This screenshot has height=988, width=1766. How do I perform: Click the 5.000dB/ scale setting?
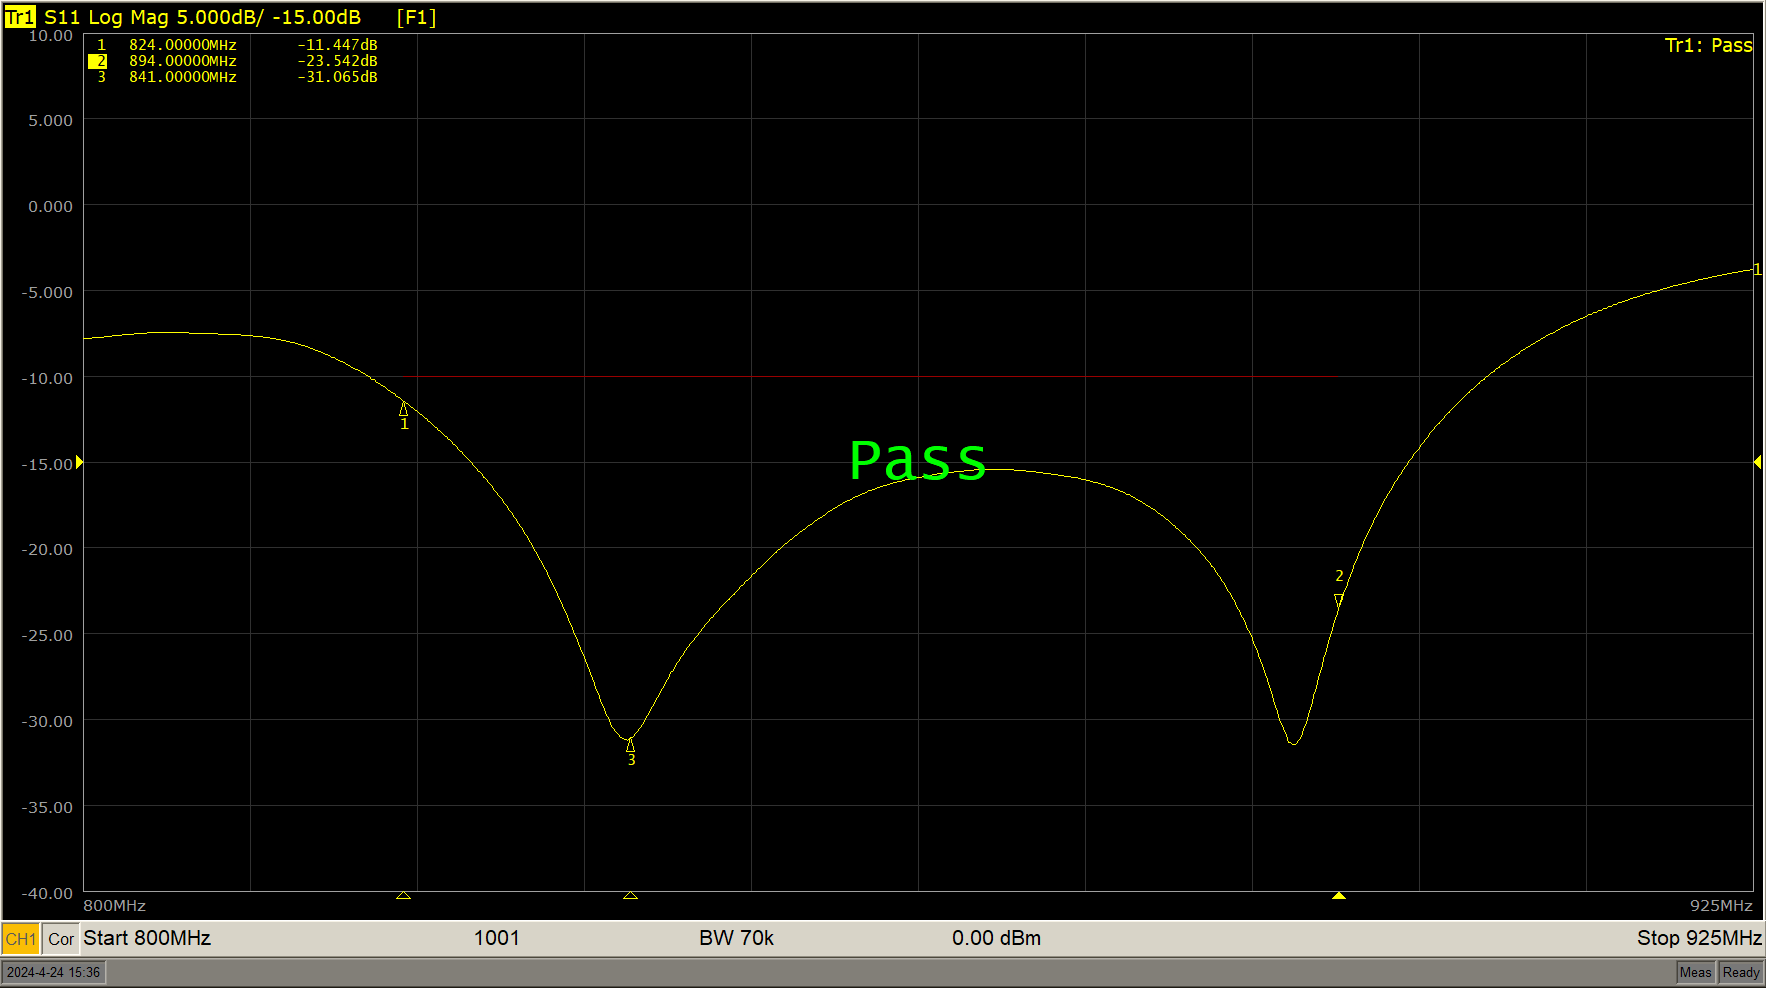click(220, 17)
